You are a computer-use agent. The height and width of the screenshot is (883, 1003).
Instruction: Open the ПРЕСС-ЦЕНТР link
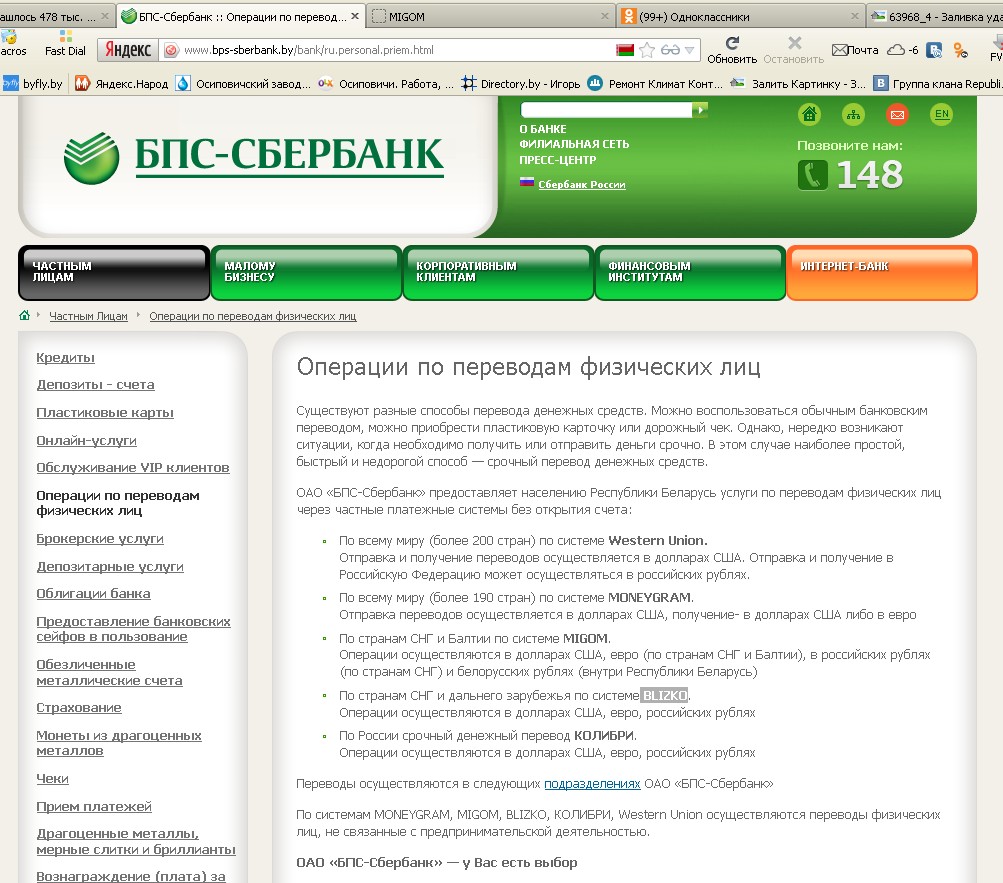[x=558, y=160]
